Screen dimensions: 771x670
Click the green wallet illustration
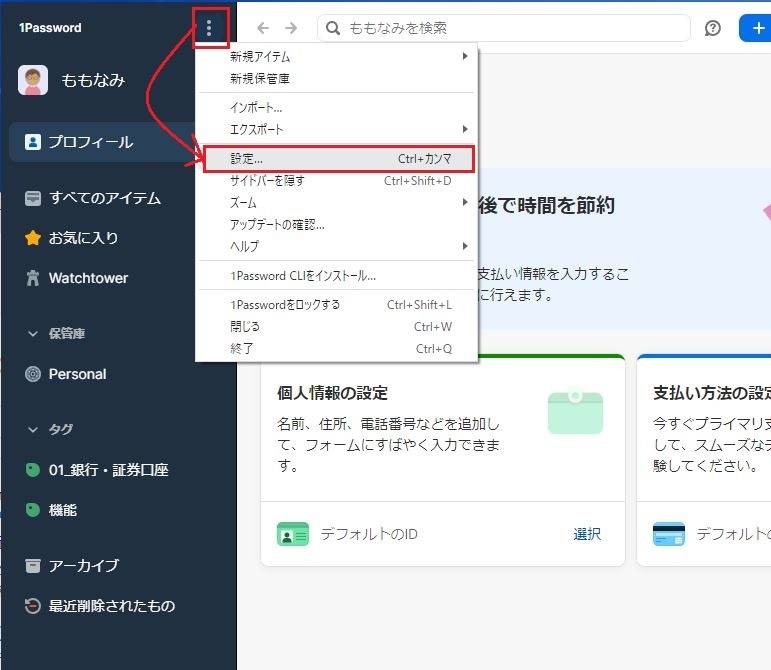coord(575,411)
